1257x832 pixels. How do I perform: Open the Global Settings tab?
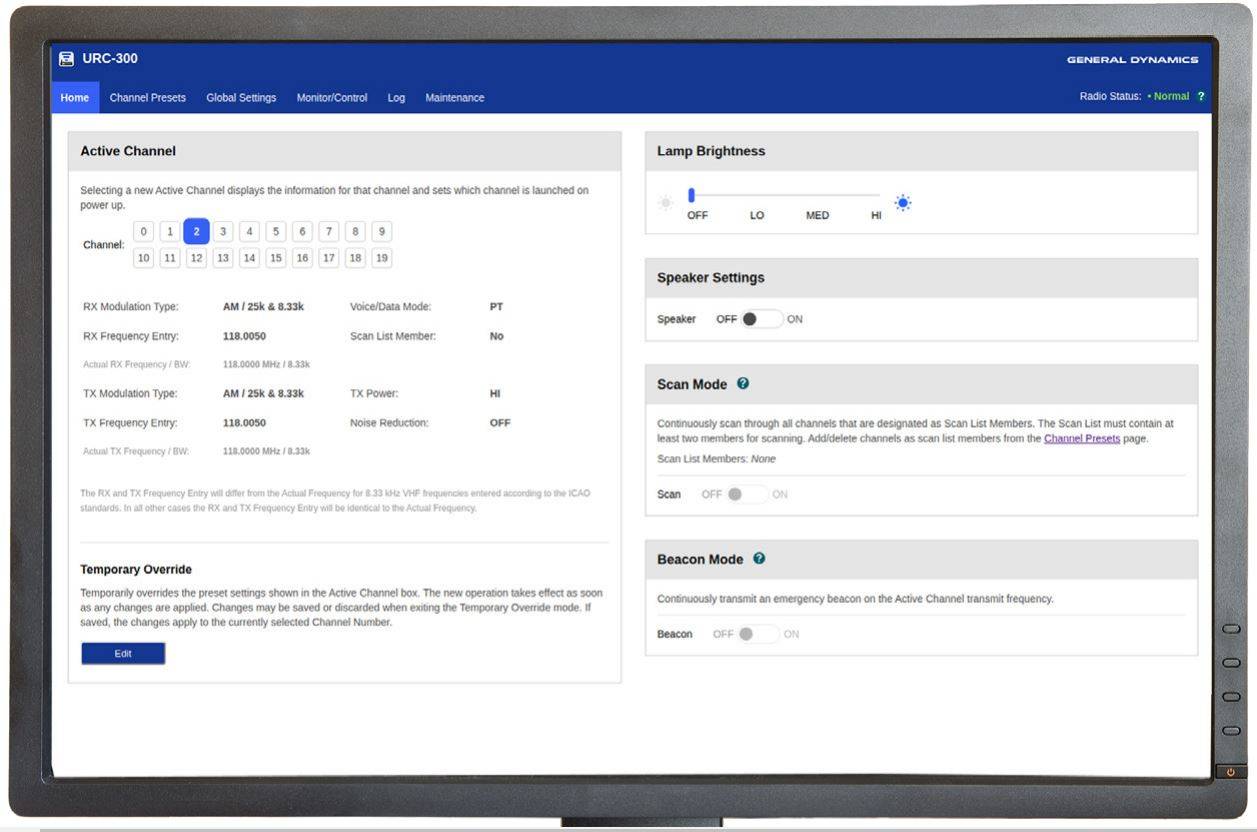(x=240, y=97)
